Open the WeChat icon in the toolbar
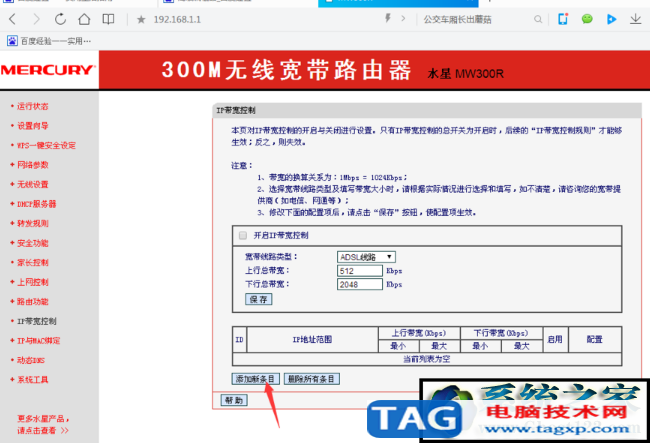650x443 pixels. 587,19
